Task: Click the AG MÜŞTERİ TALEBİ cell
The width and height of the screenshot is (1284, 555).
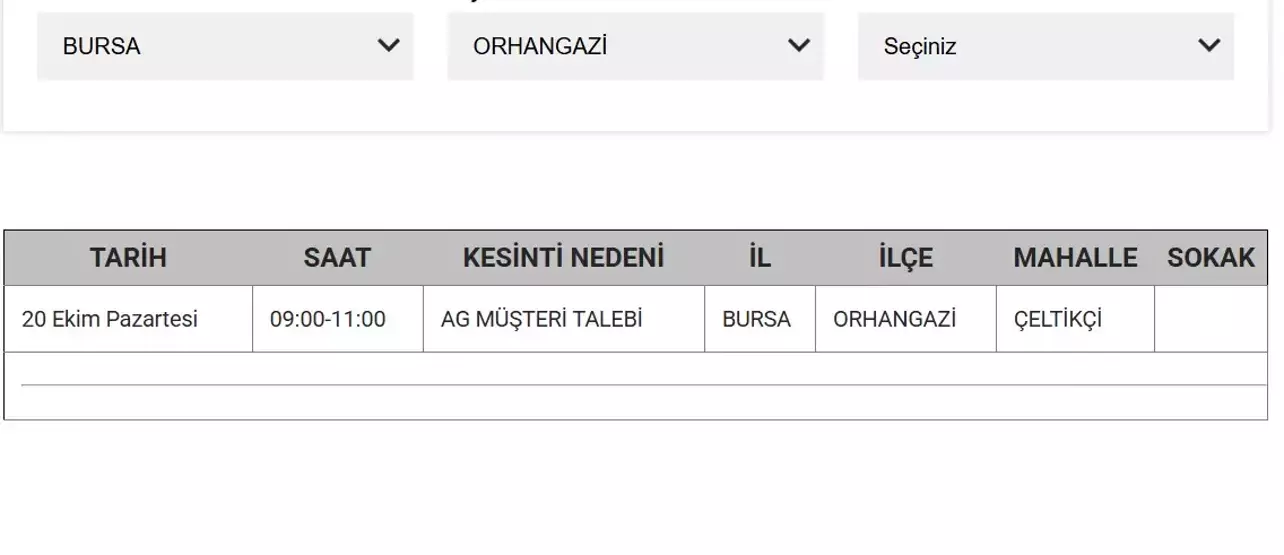Action: tap(542, 319)
